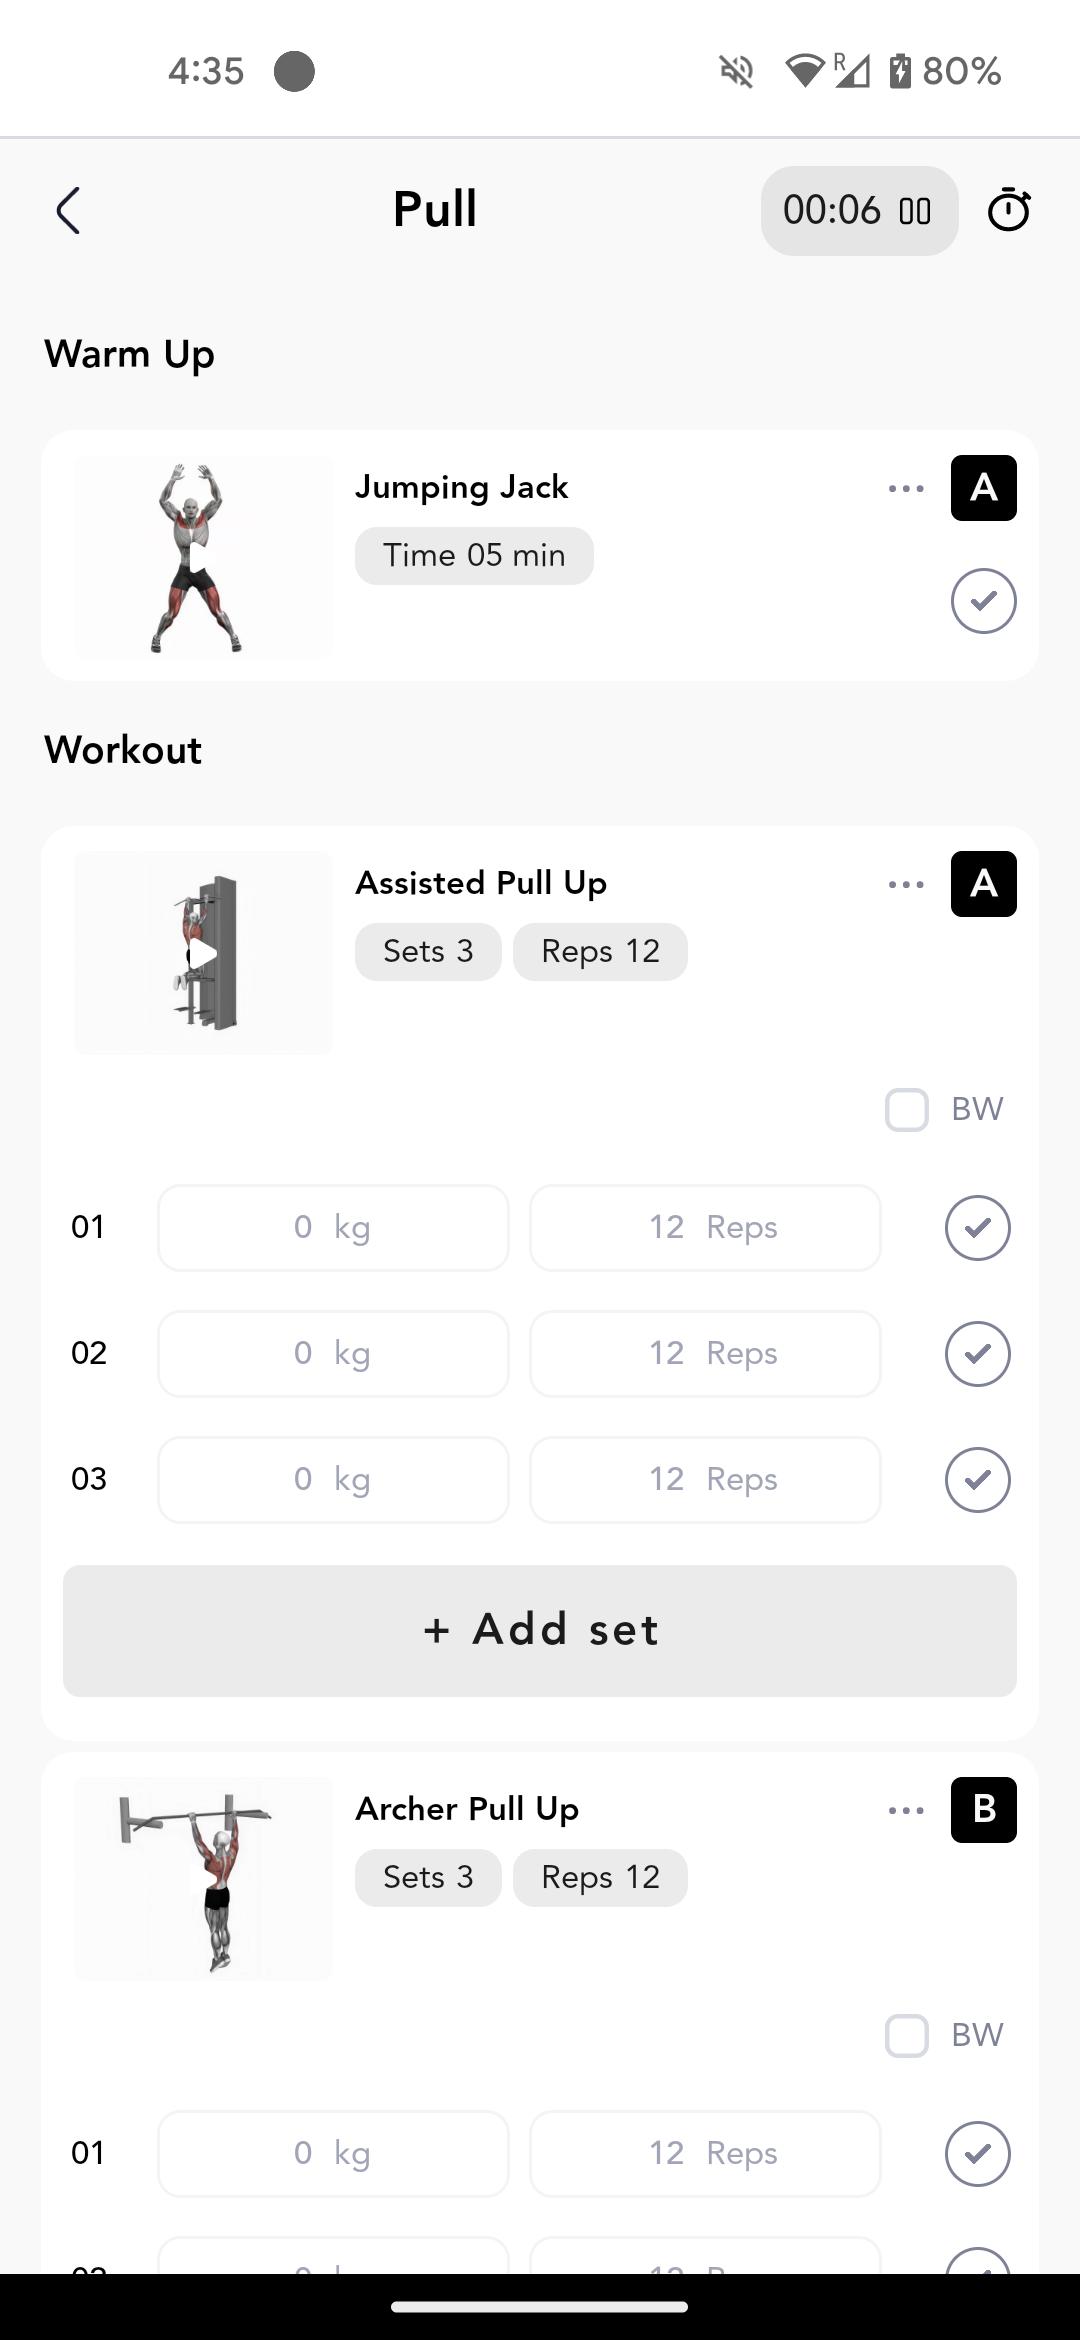Image resolution: width=1080 pixels, height=2340 pixels.
Task: Enable BW checkbox for Archer Pull Up
Action: pyautogui.click(x=907, y=2036)
